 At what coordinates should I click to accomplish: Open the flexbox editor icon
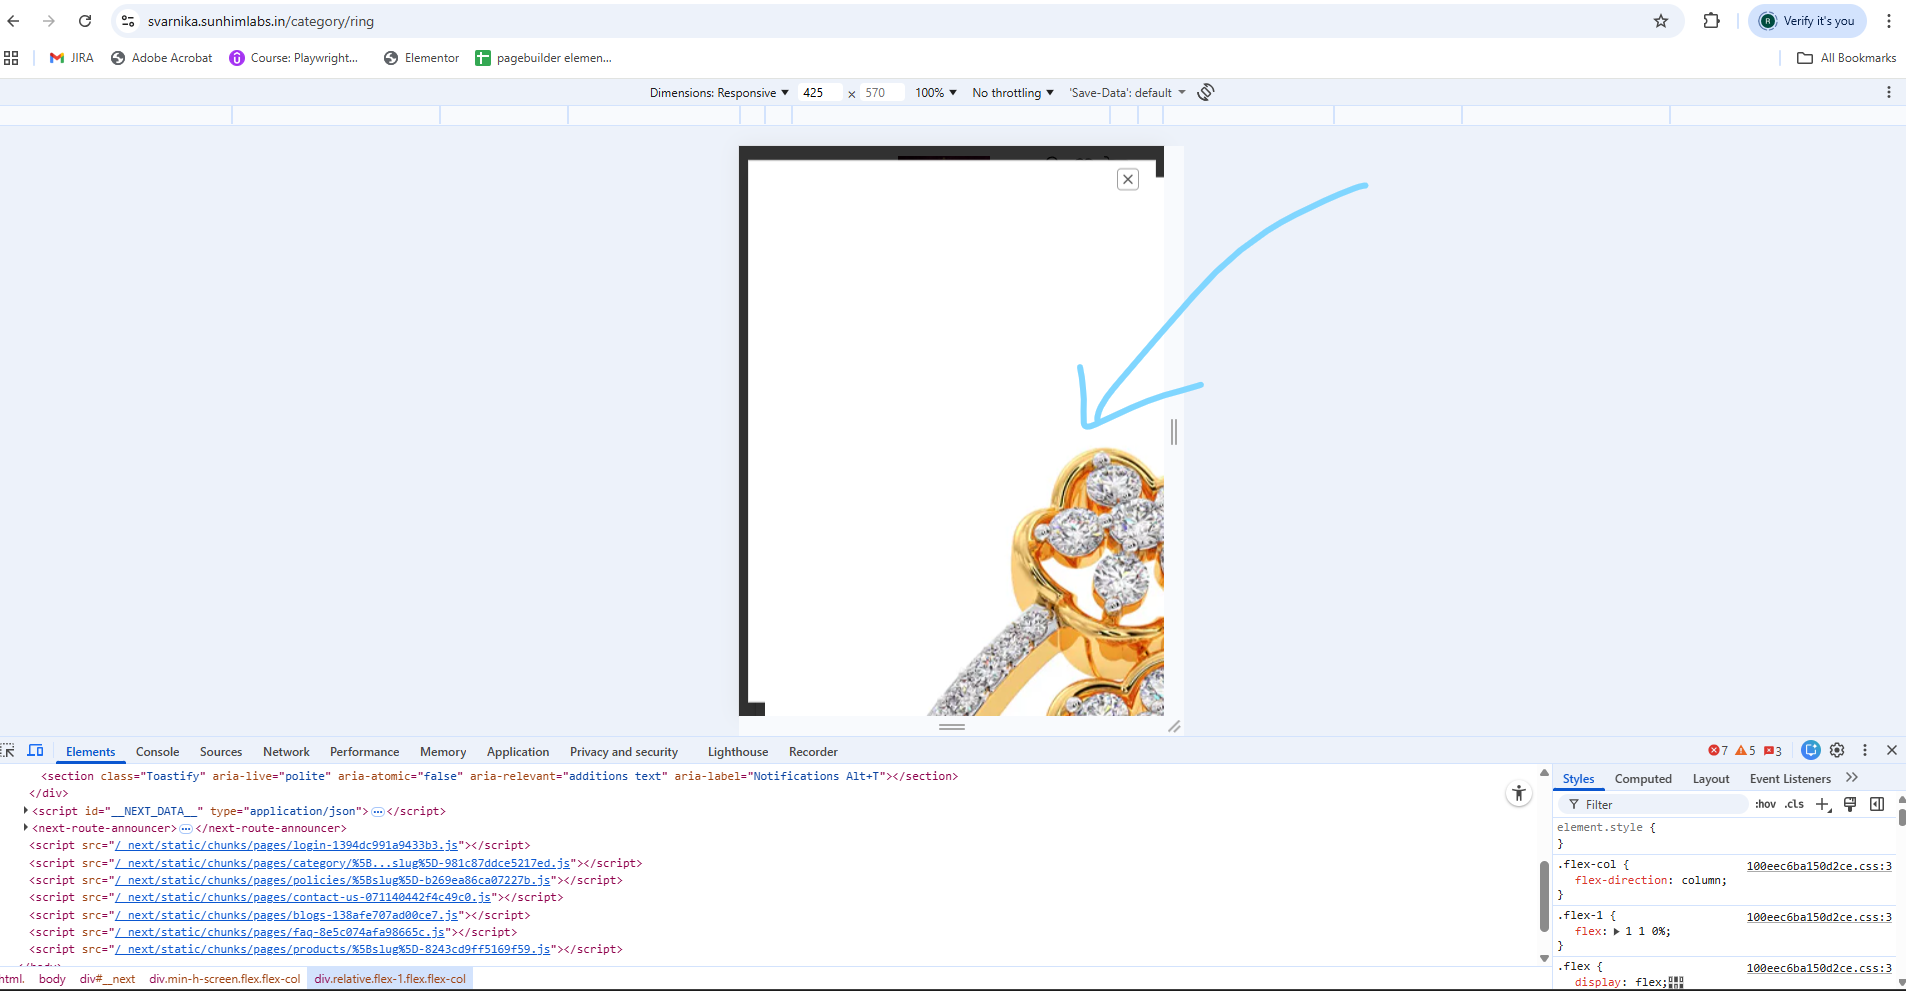pyautogui.click(x=1676, y=982)
